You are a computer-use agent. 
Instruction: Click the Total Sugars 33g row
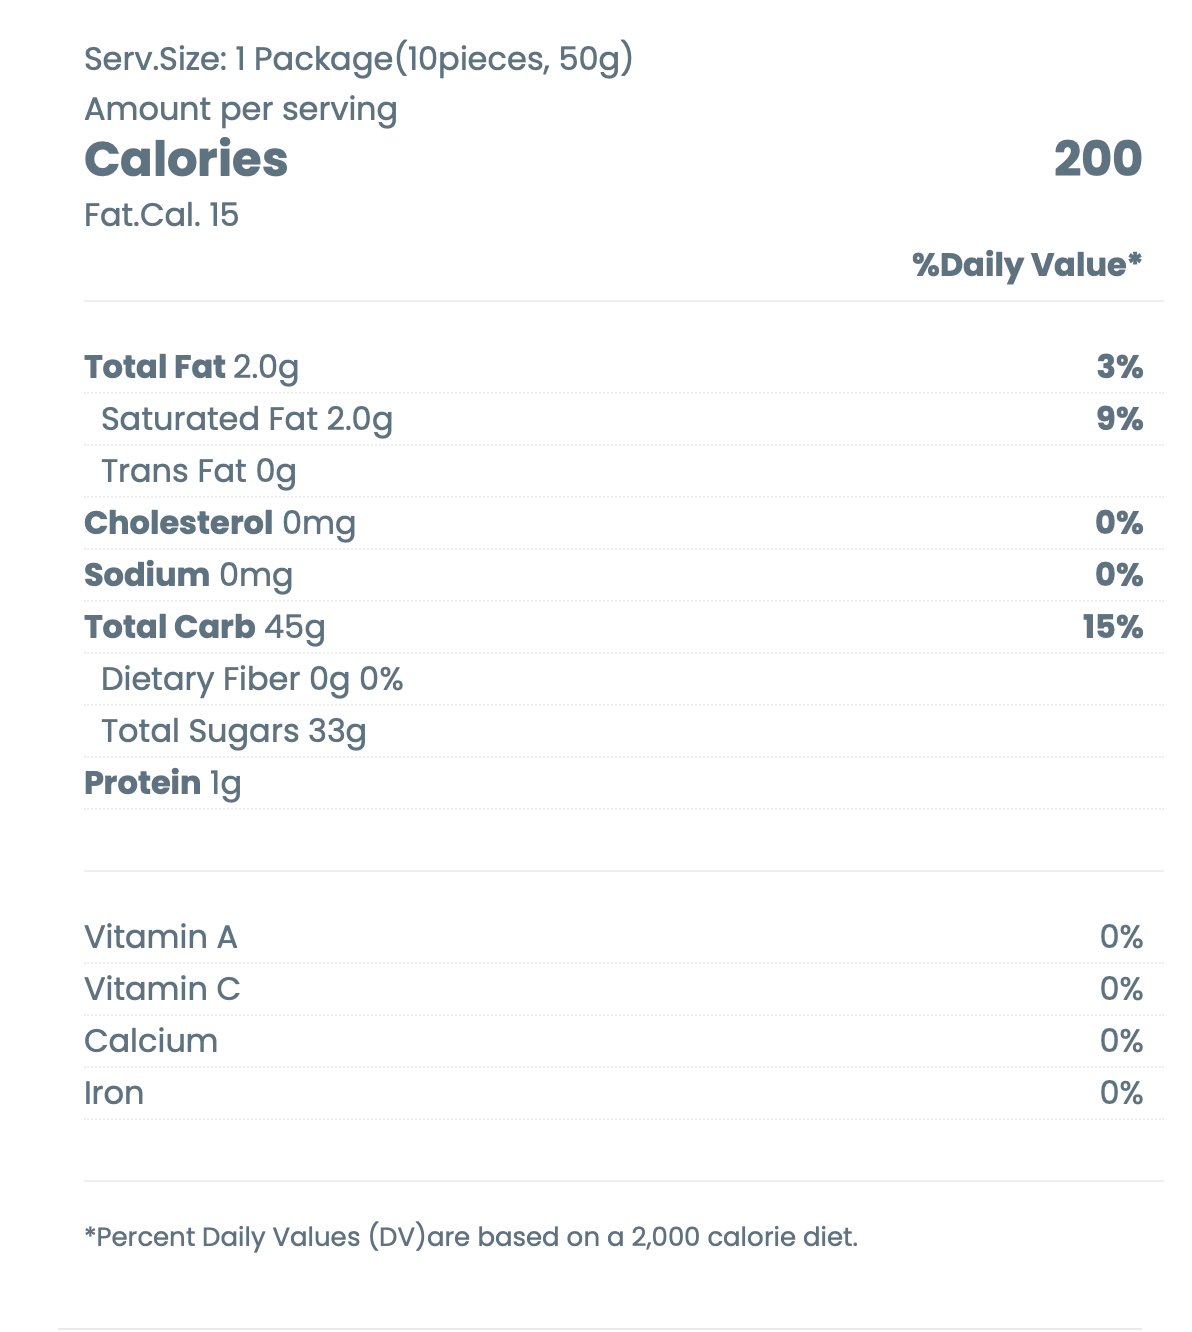pos(233,731)
